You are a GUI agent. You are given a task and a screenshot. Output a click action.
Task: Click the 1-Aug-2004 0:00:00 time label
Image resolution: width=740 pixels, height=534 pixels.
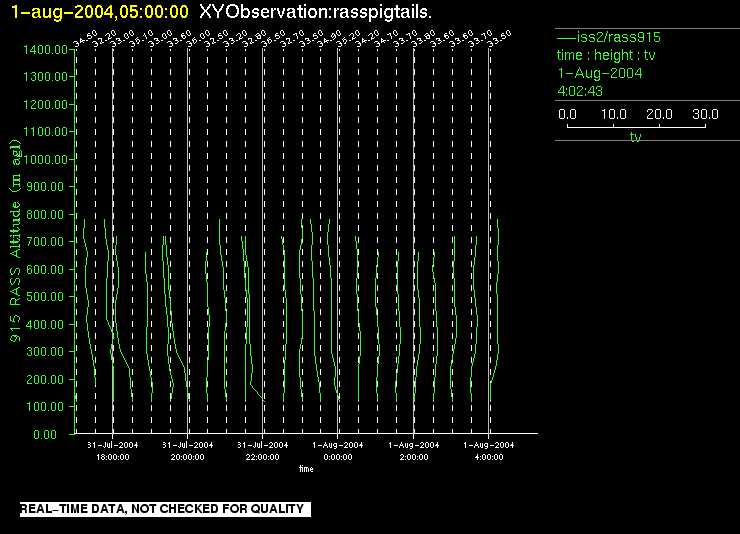338,451
